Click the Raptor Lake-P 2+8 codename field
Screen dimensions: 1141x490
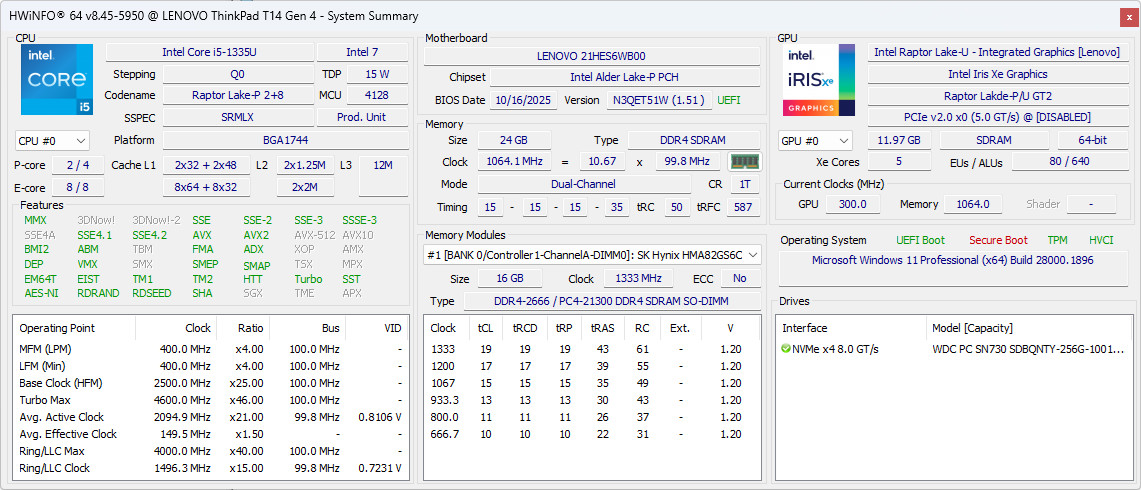click(x=238, y=95)
